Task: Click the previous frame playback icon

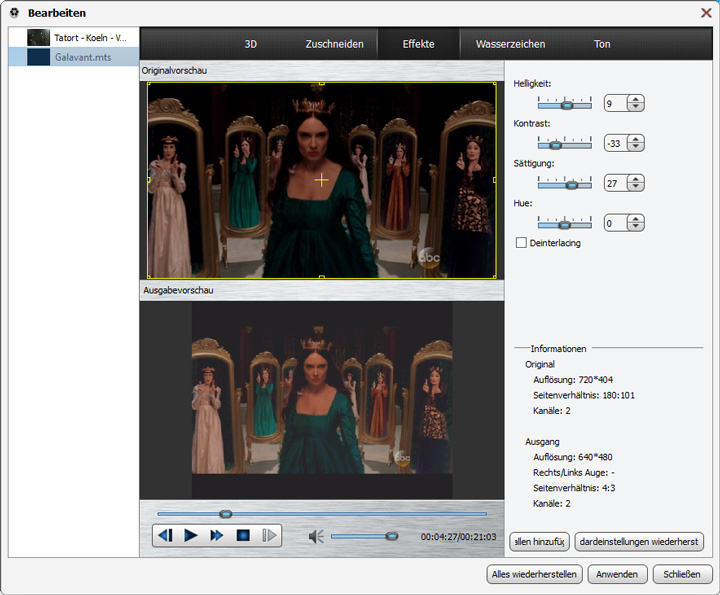Action: click(x=165, y=535)
